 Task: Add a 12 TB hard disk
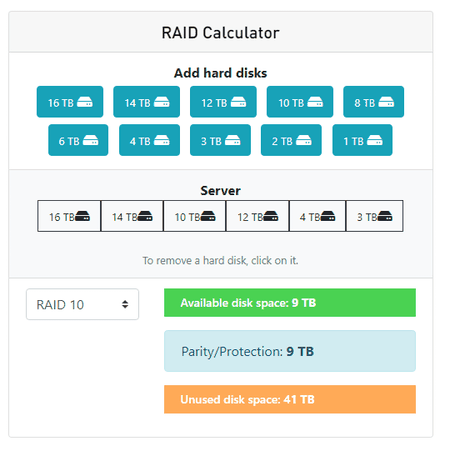tap(223, 102)
